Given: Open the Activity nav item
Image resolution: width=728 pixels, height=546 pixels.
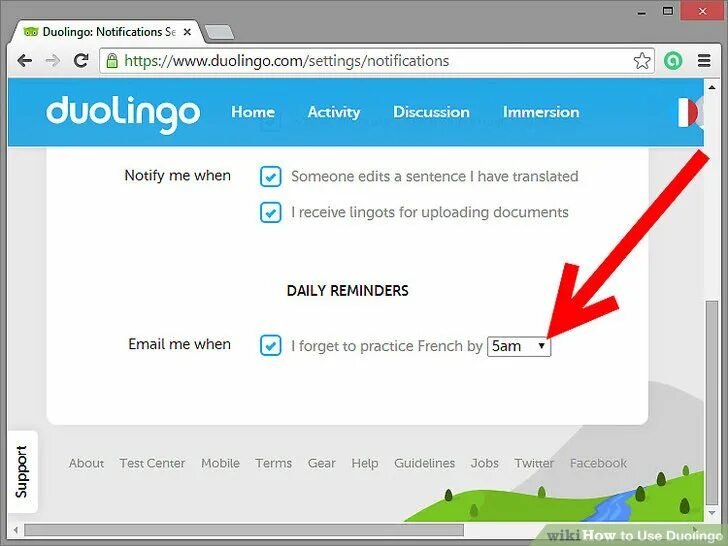Looking at the screenshot, I should pyautogui.click(x=334, y=112).
